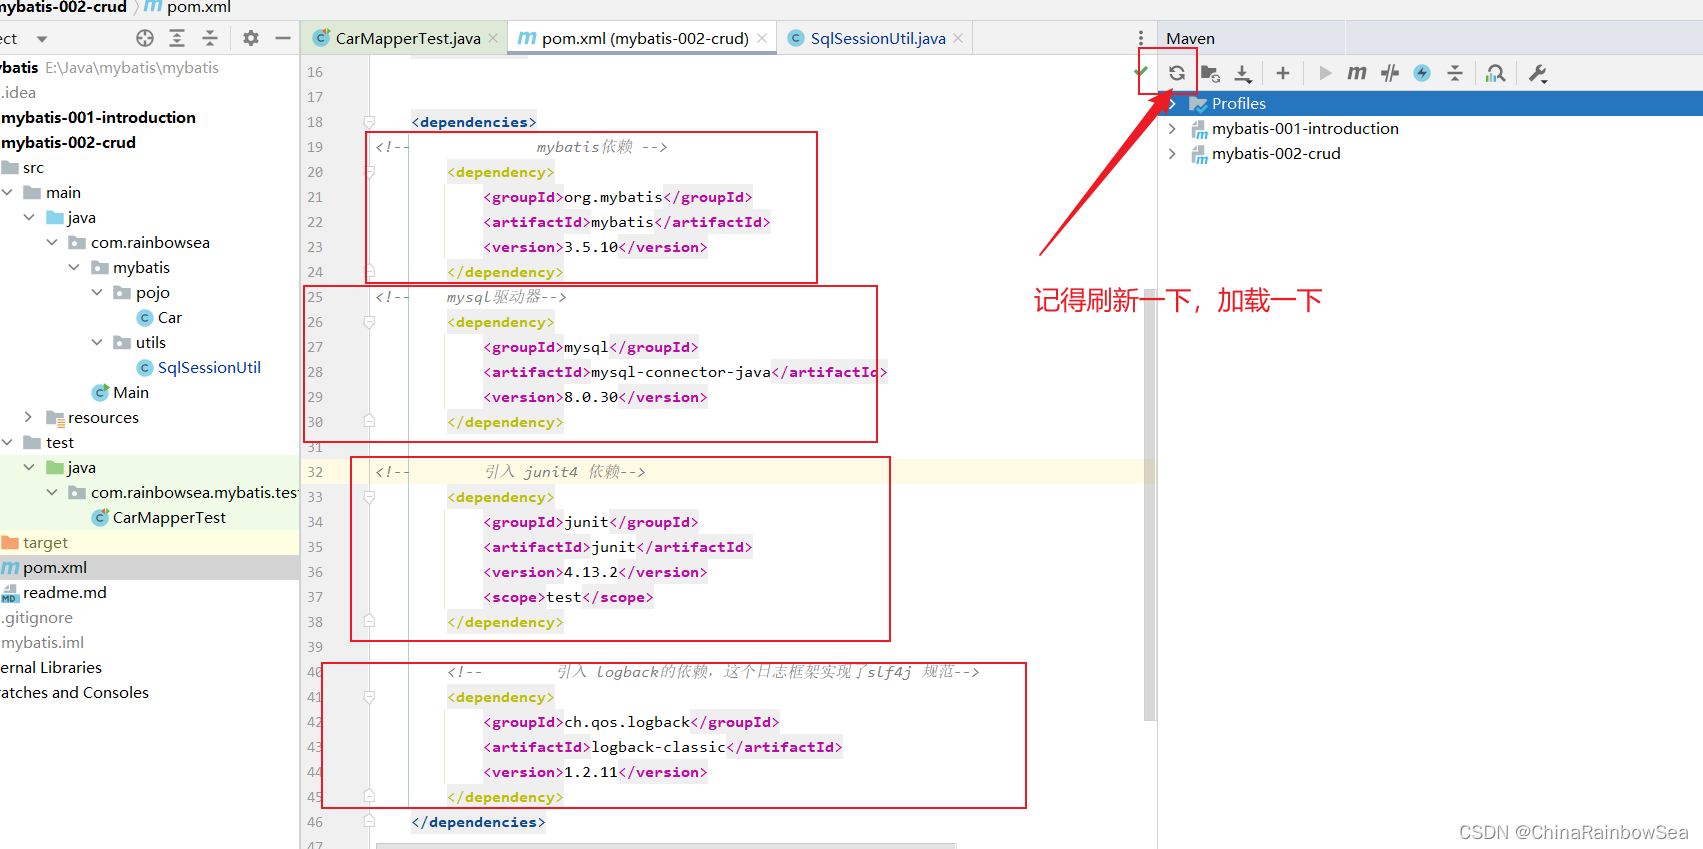
Task: Generate sources and update folders icon
Action: [1210, 73]
